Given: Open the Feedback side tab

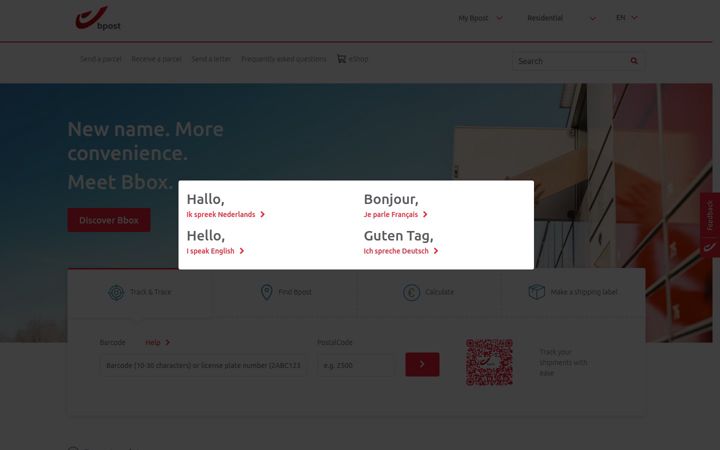Looking at the screenshot, I should click(710, 215).
